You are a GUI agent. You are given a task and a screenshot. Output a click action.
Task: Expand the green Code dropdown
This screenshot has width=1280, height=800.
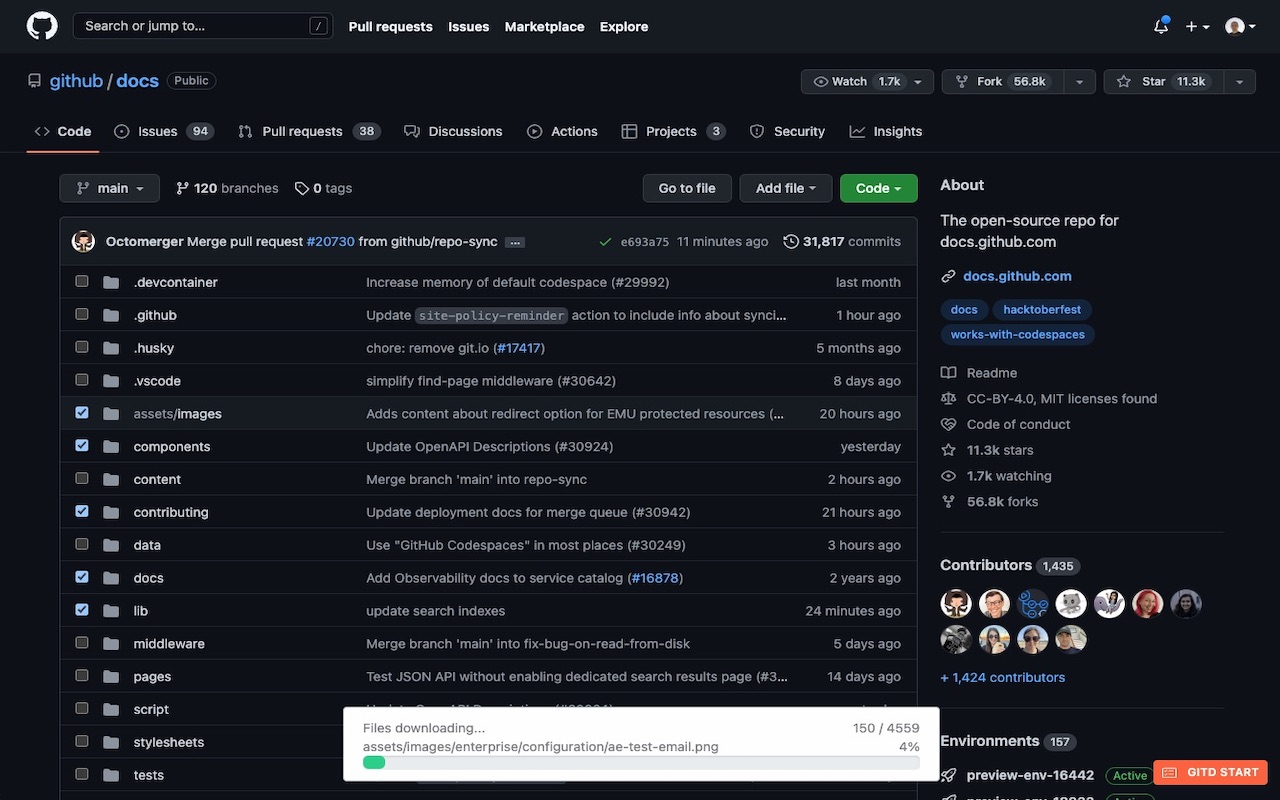pos(878,187)
